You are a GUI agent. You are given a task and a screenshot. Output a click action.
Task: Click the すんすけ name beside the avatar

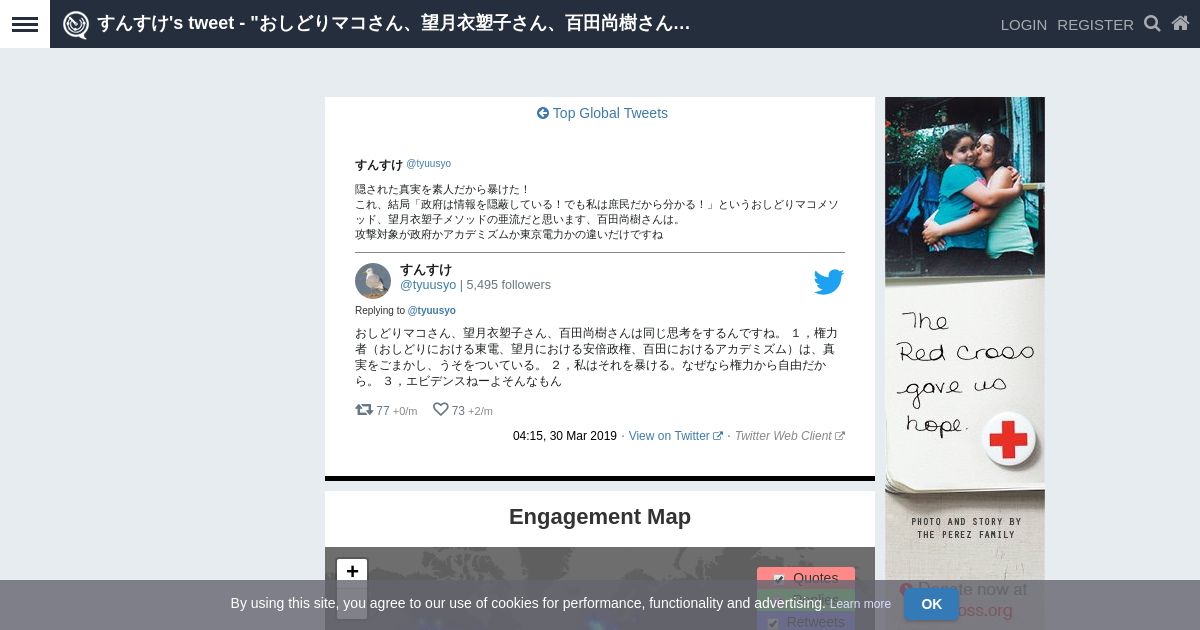coord(426,270)
